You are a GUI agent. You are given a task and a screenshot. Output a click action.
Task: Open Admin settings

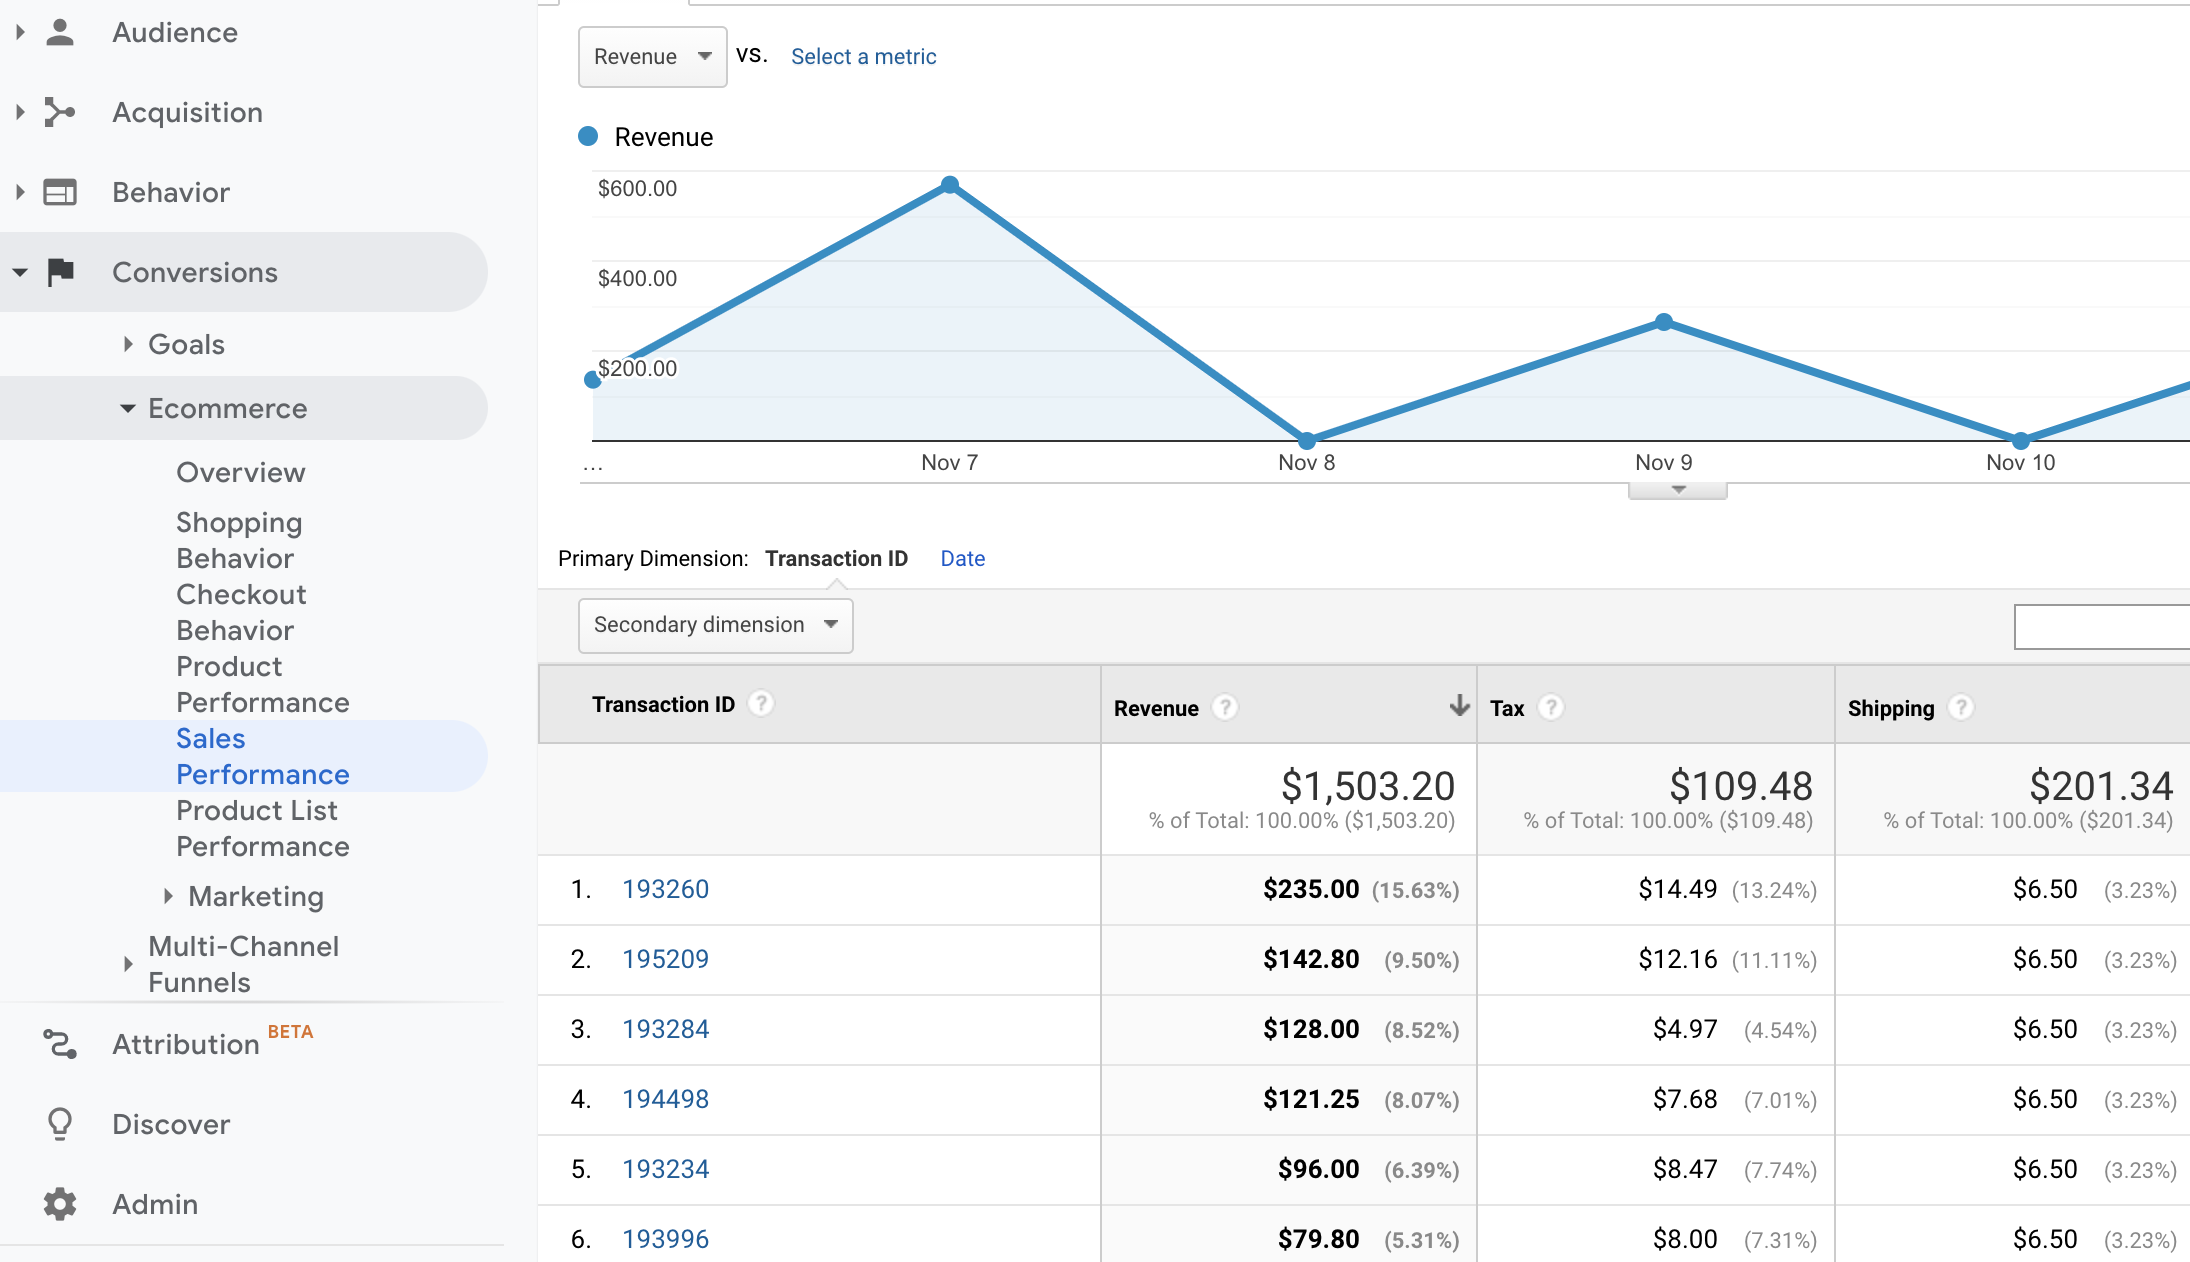point(155,1204)
